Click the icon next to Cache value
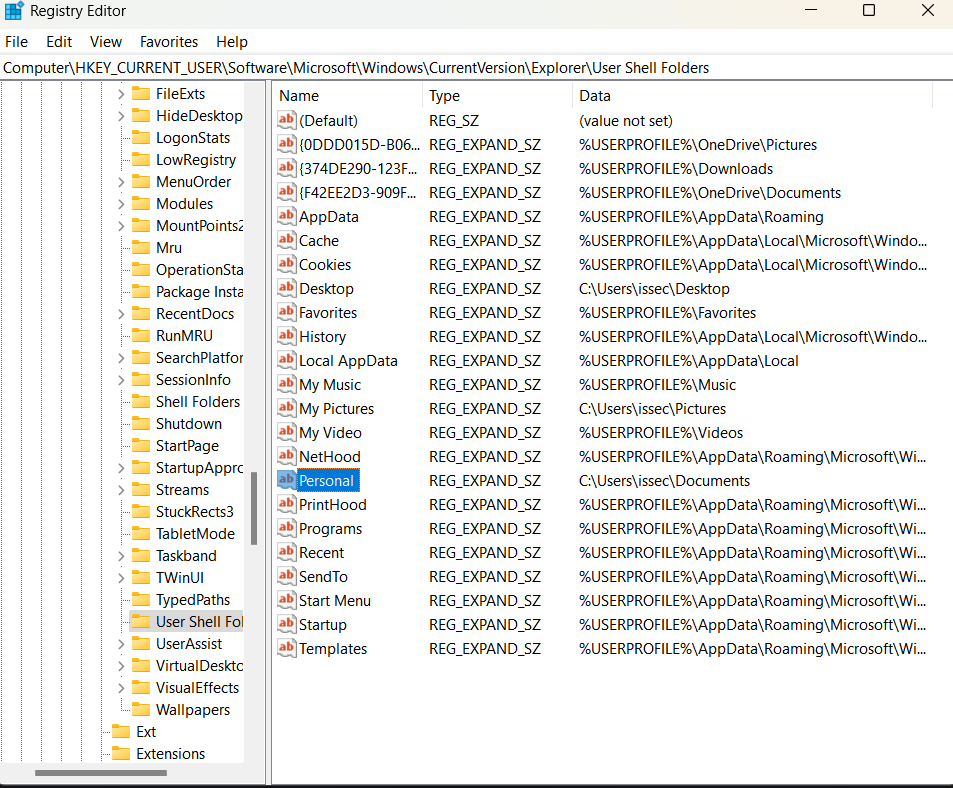Screen dimensions: 953x788 (x=286, y=240)
